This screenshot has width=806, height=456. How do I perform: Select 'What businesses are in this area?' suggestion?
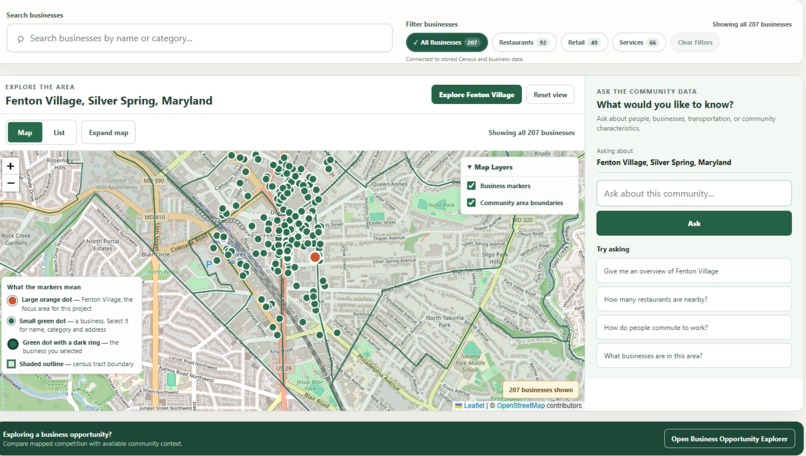tap(694, 356)
